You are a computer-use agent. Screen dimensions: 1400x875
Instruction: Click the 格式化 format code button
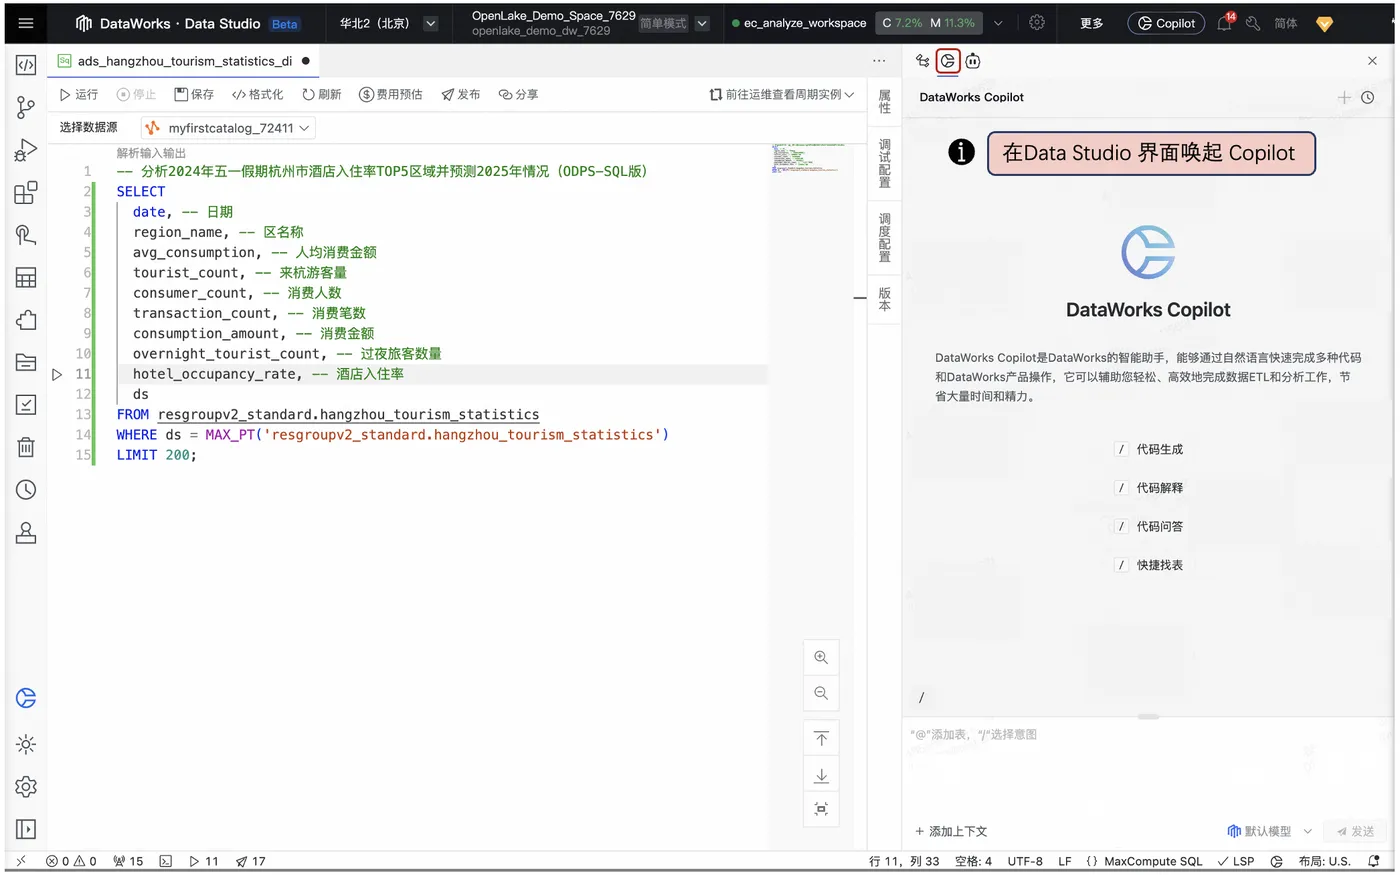pyautogui.click(x=257, y=94)
